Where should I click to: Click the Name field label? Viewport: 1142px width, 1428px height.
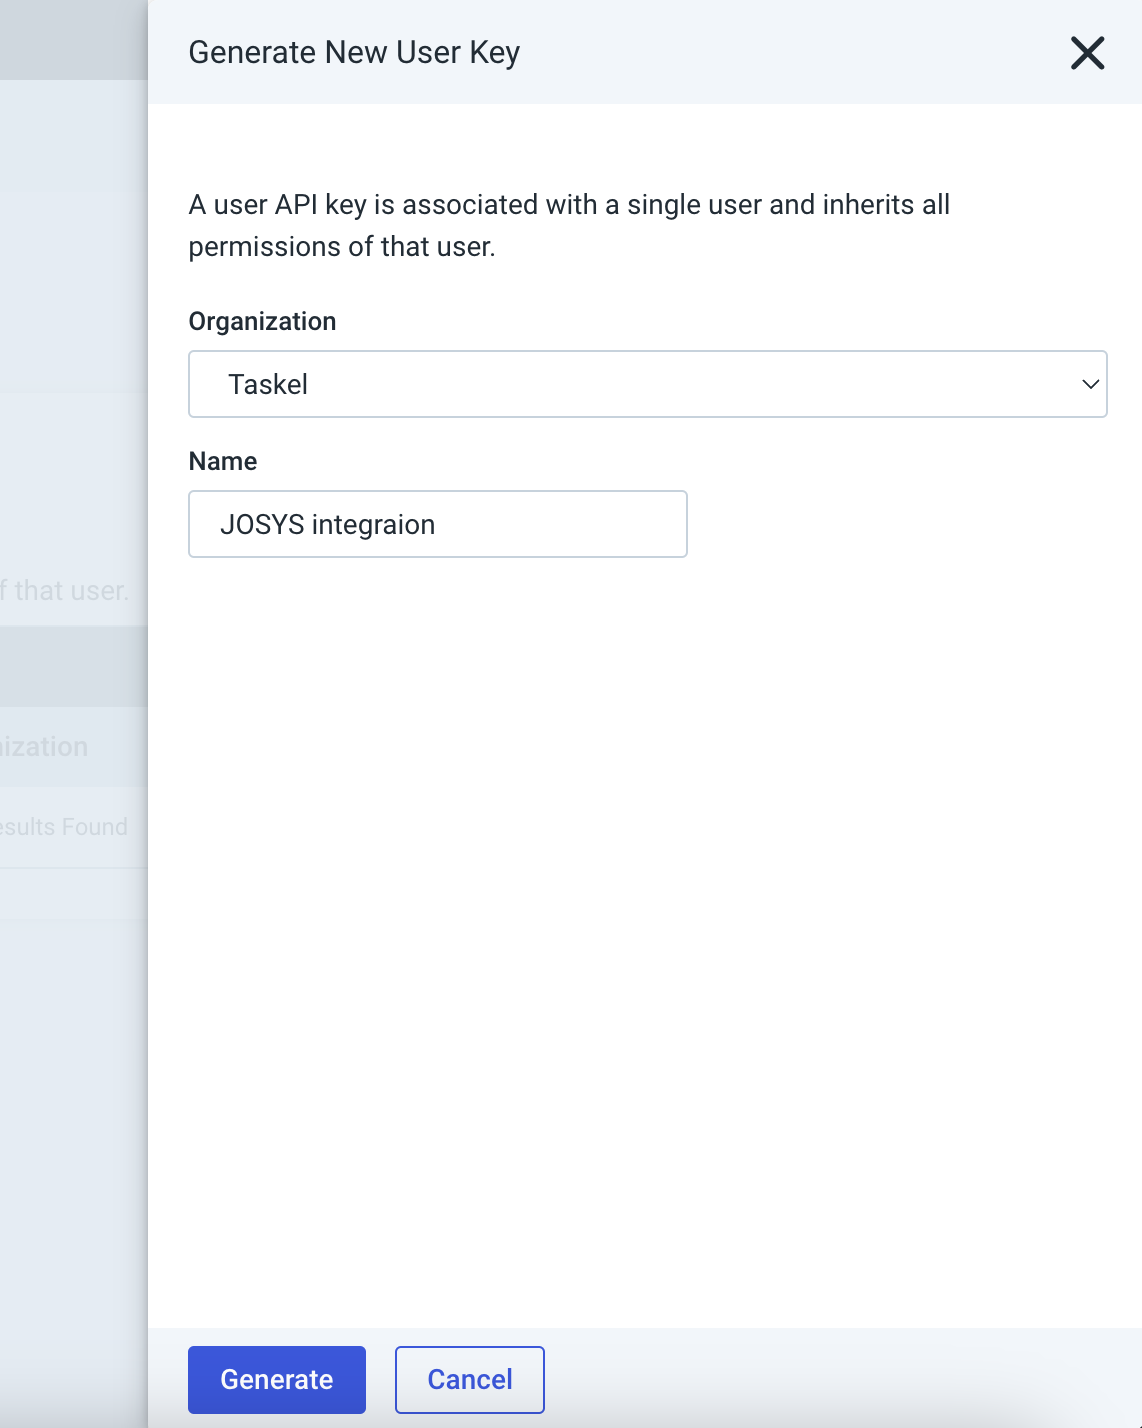click(x=223, y=461)
